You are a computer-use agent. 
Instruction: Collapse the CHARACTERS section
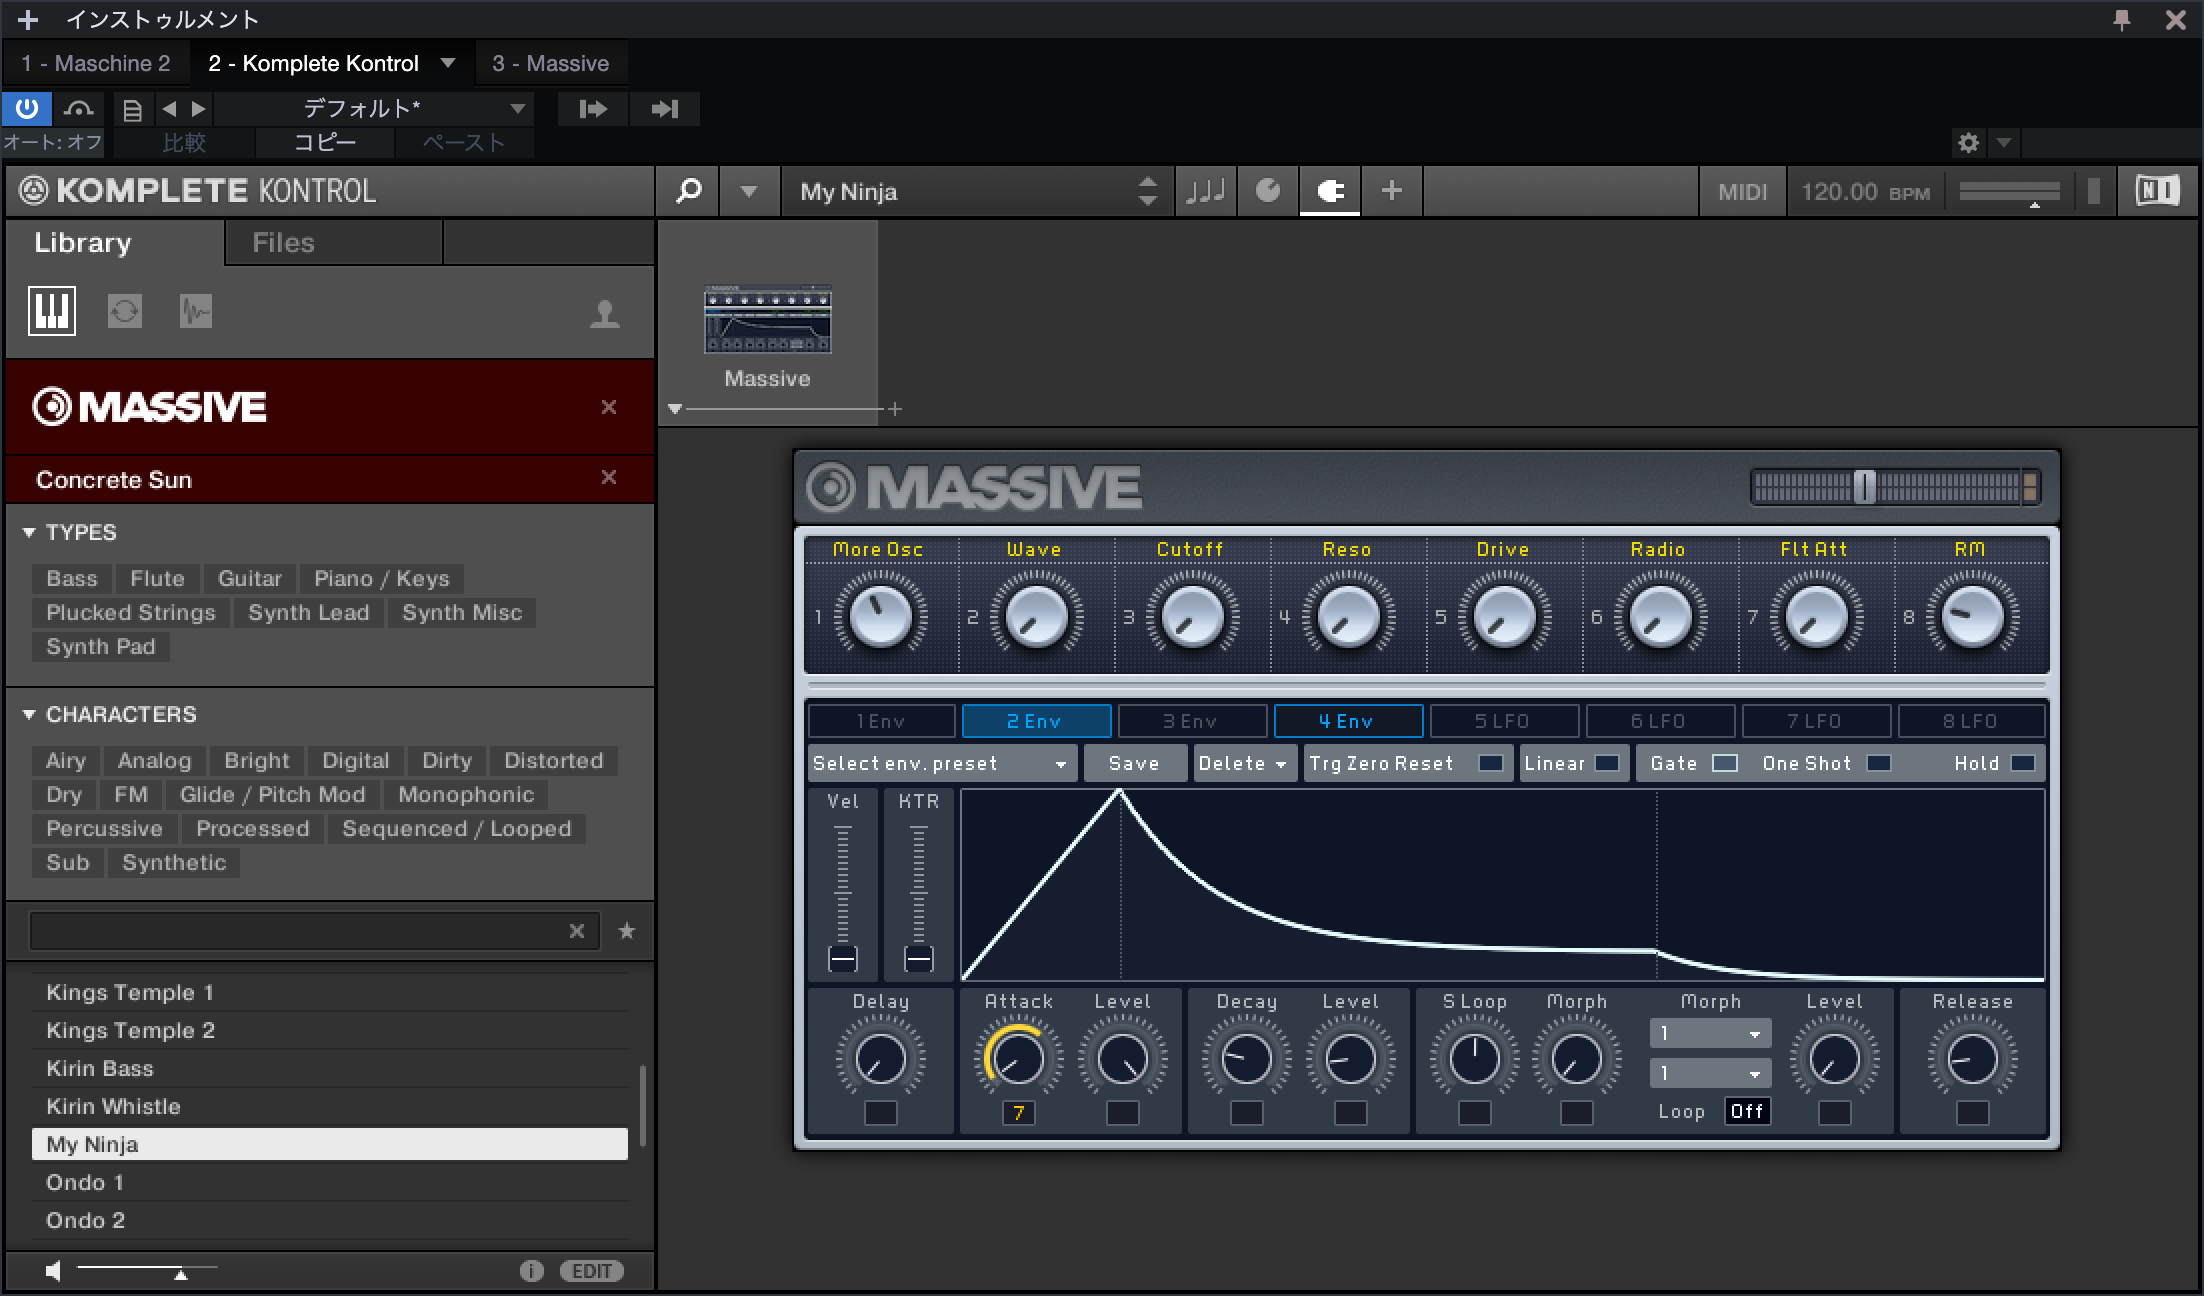29,714
